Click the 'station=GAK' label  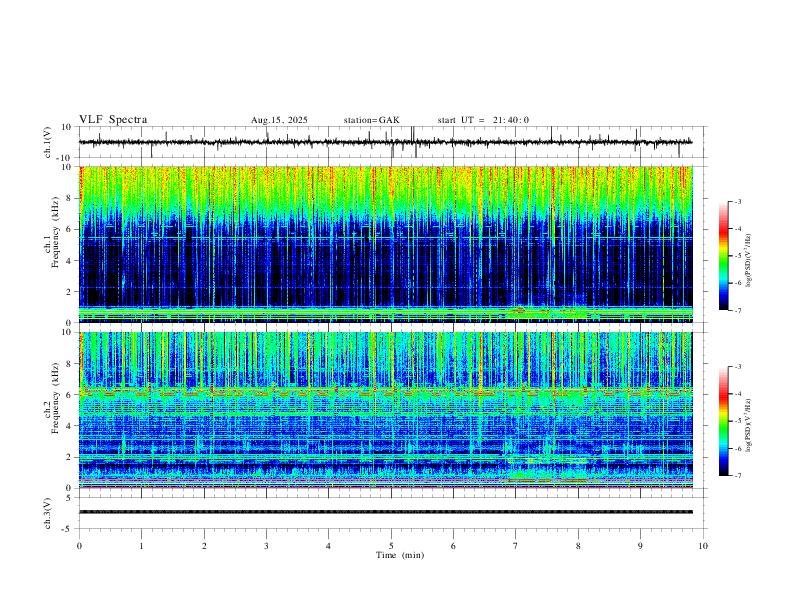371,120
